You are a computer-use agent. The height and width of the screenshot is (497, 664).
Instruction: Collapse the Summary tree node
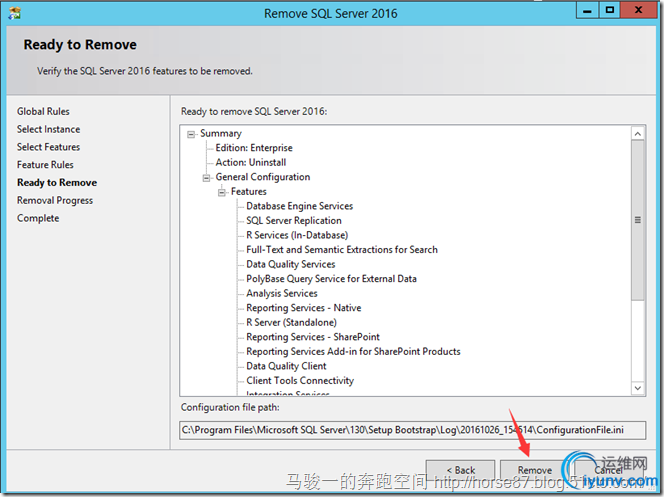[x=191, y=134]
